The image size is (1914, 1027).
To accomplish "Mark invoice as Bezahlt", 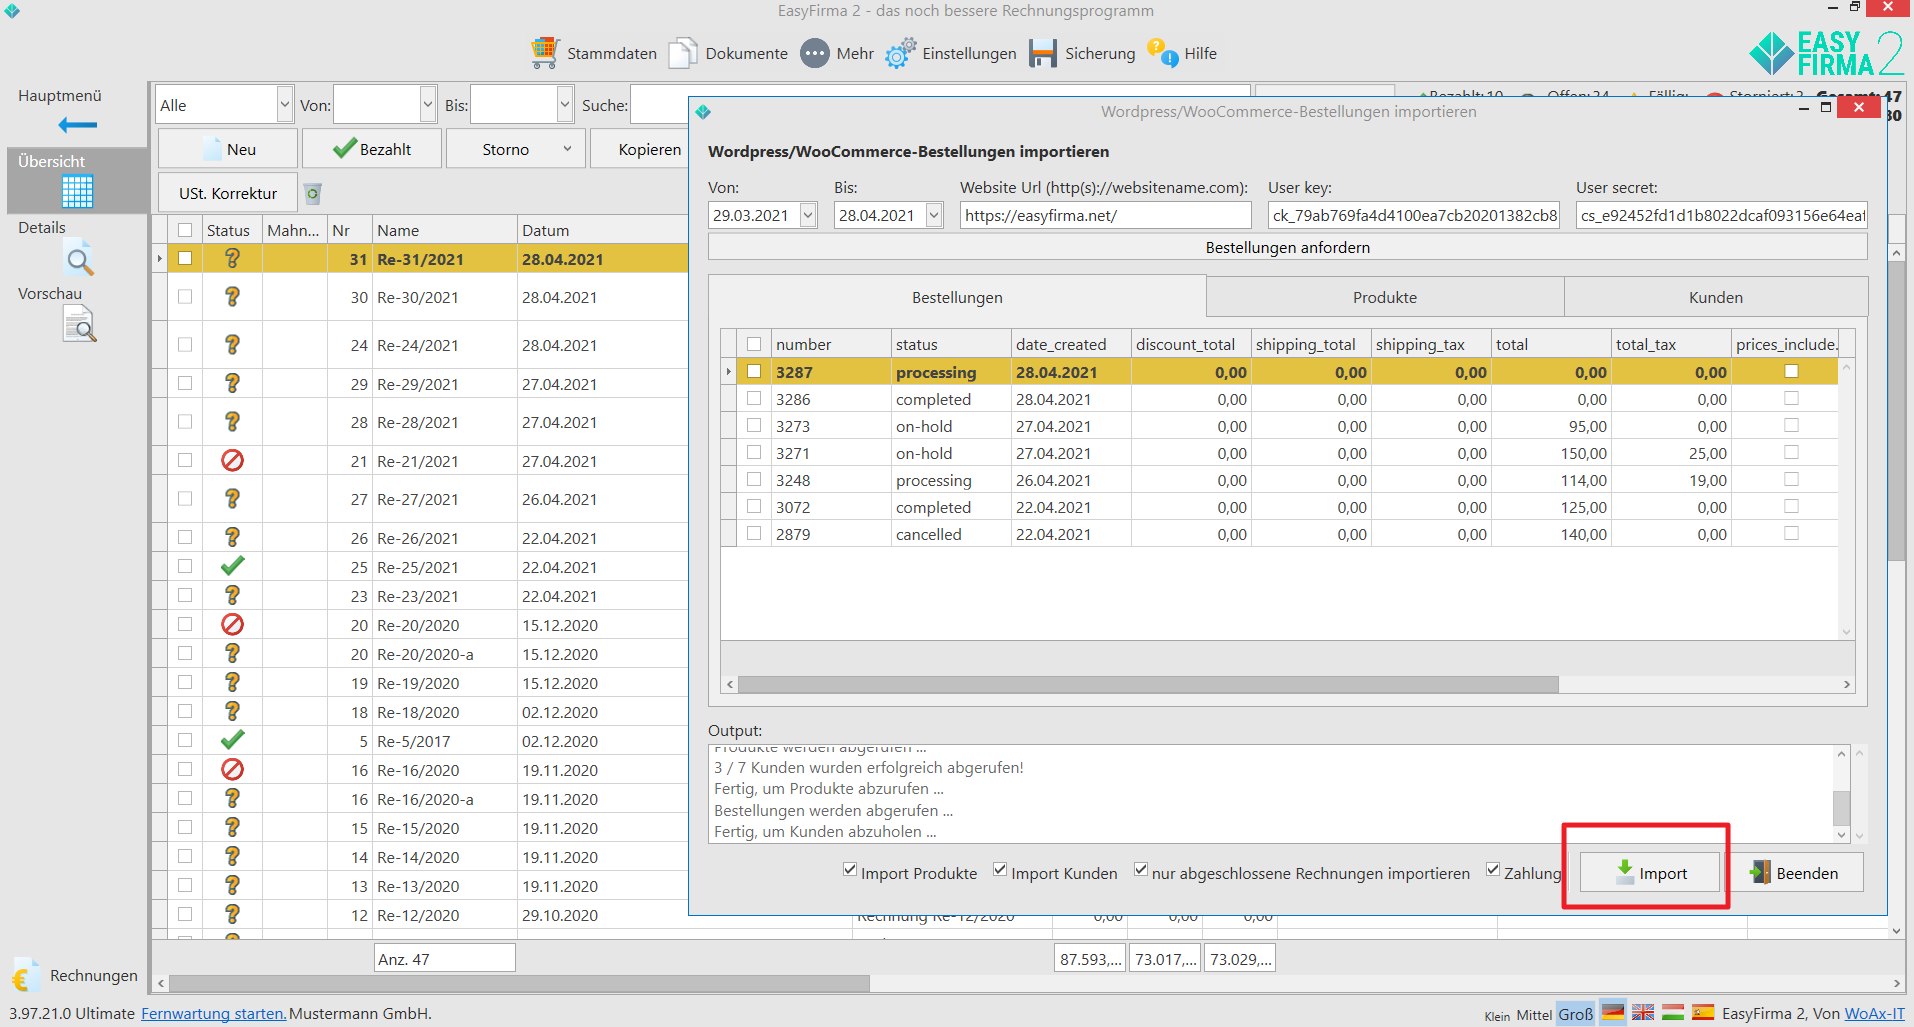I will (372, 149).
